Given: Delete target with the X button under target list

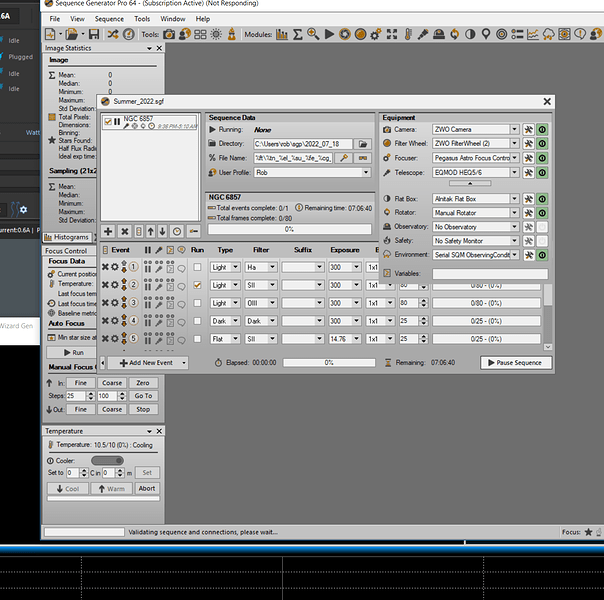Looking at the screenshot, I should tap(125, 231).
